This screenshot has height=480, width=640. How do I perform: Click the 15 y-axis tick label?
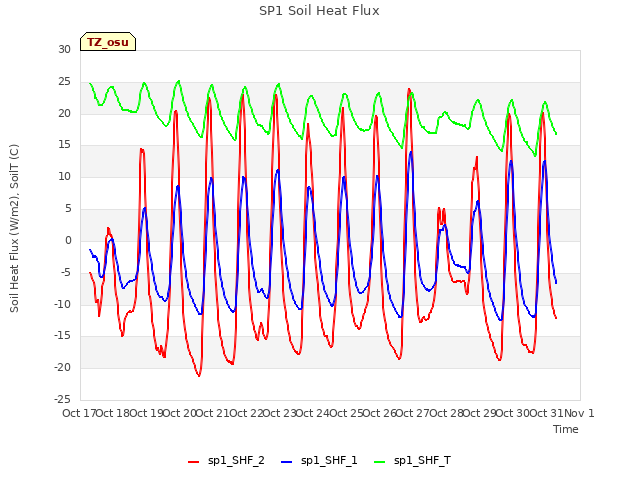(x=64, y=145)
